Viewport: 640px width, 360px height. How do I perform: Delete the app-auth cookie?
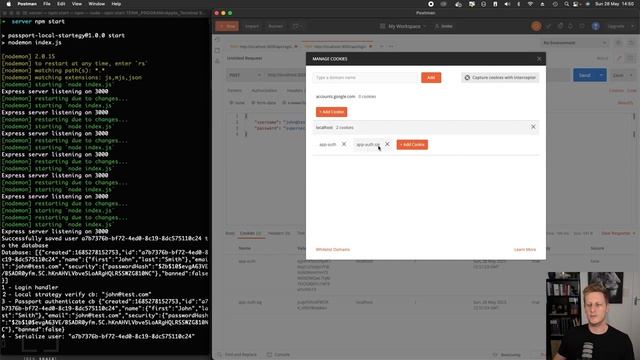tap(344, 144)
